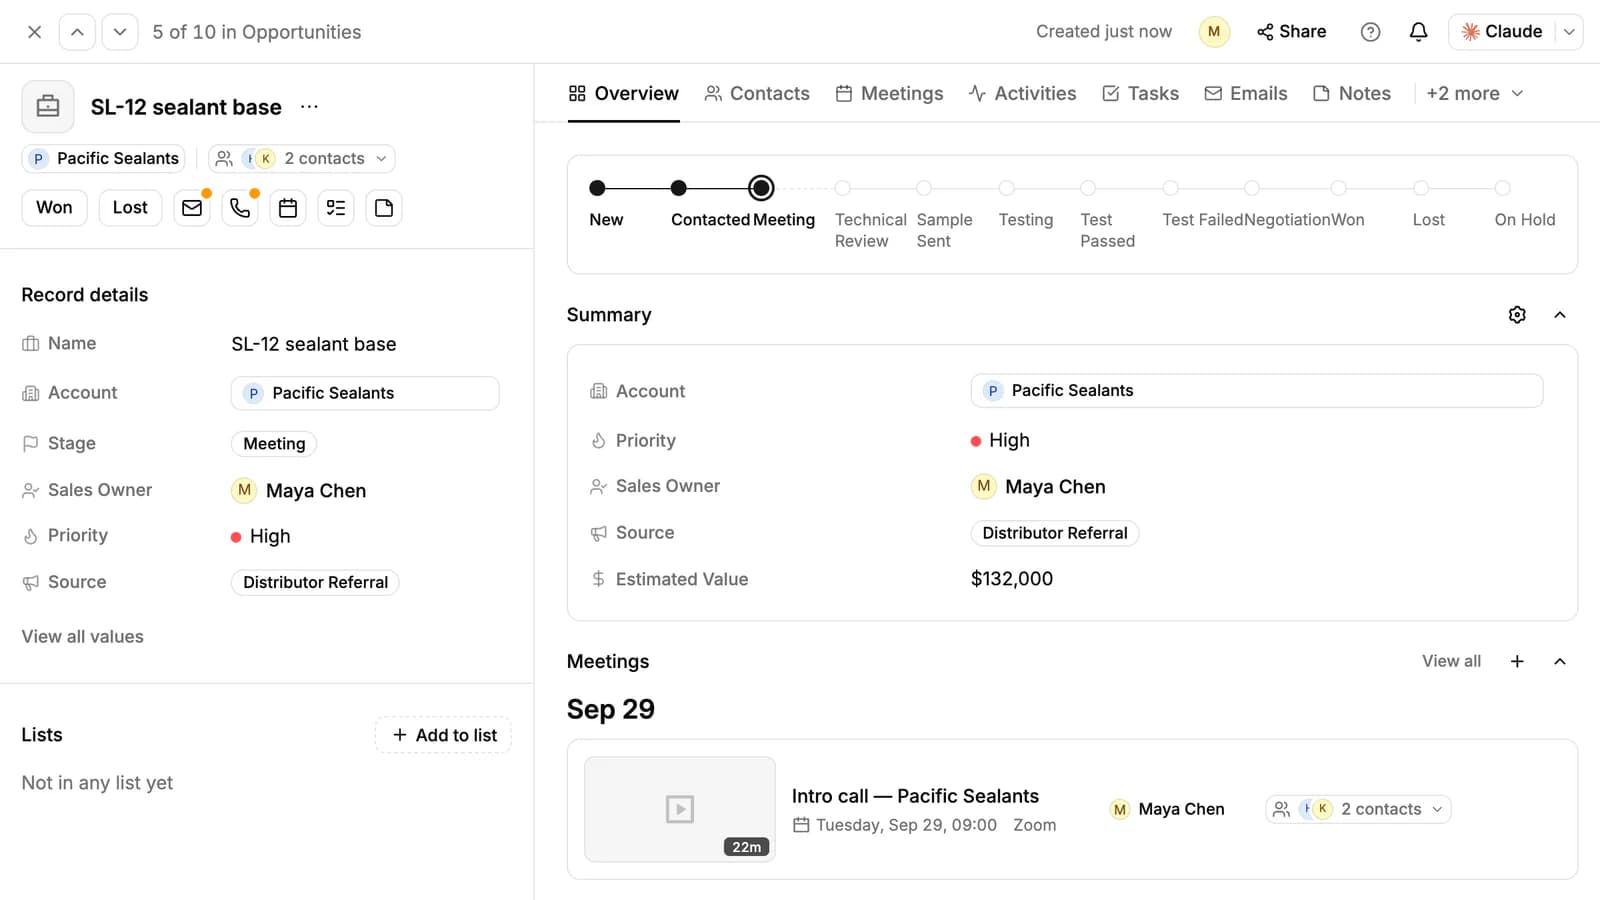Open the more options ellipsis beside SL-12 title

click(310, 107)
